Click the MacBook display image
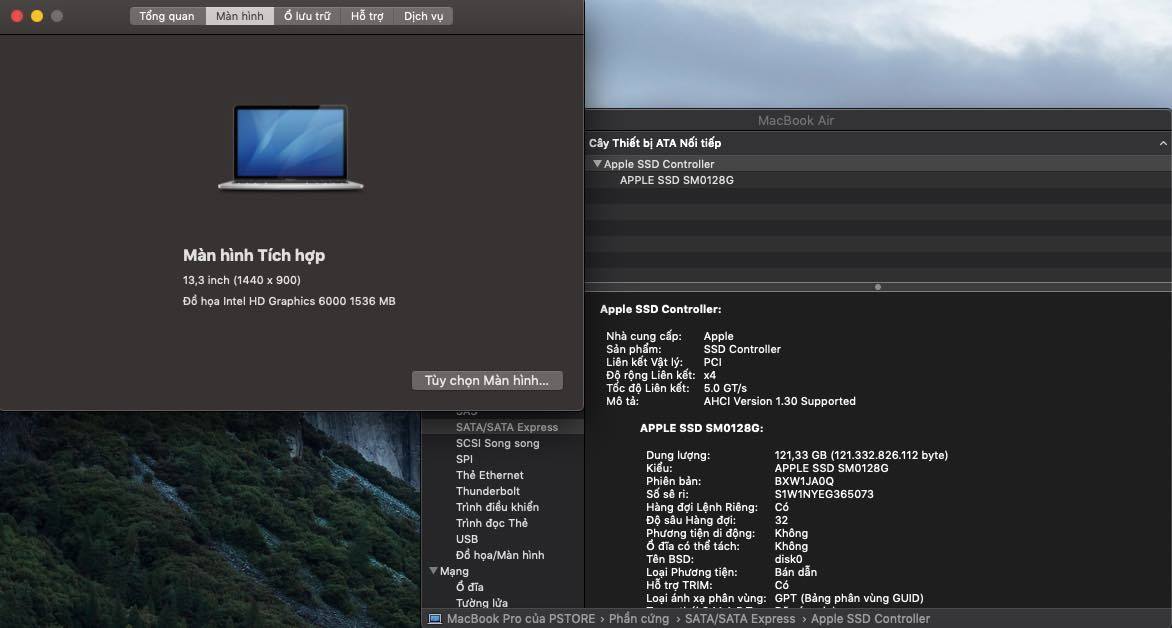The image size is (1172, 628). (291, 147)
